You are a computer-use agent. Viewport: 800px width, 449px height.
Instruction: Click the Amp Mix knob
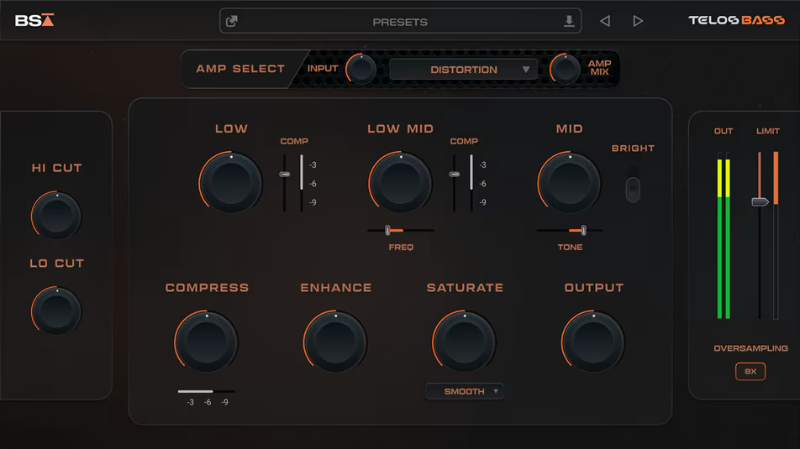[566, 69]
